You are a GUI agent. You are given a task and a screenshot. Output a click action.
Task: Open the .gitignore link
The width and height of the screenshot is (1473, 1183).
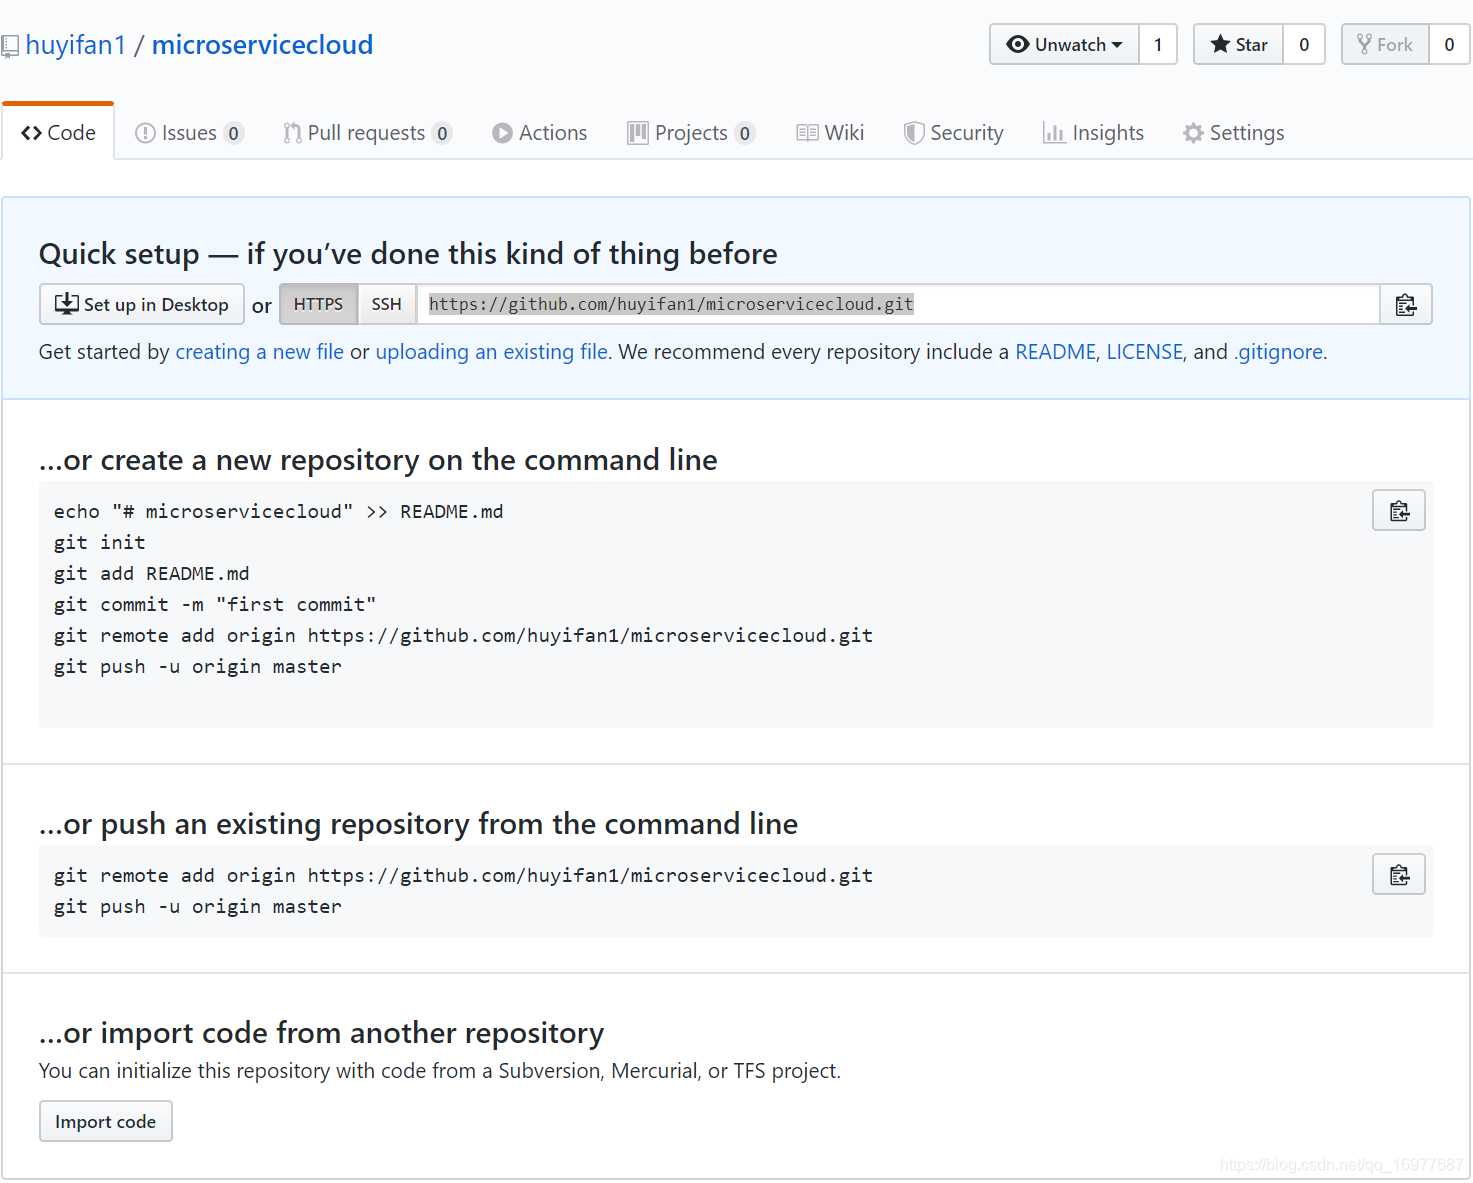click(x=1279, y=352)
